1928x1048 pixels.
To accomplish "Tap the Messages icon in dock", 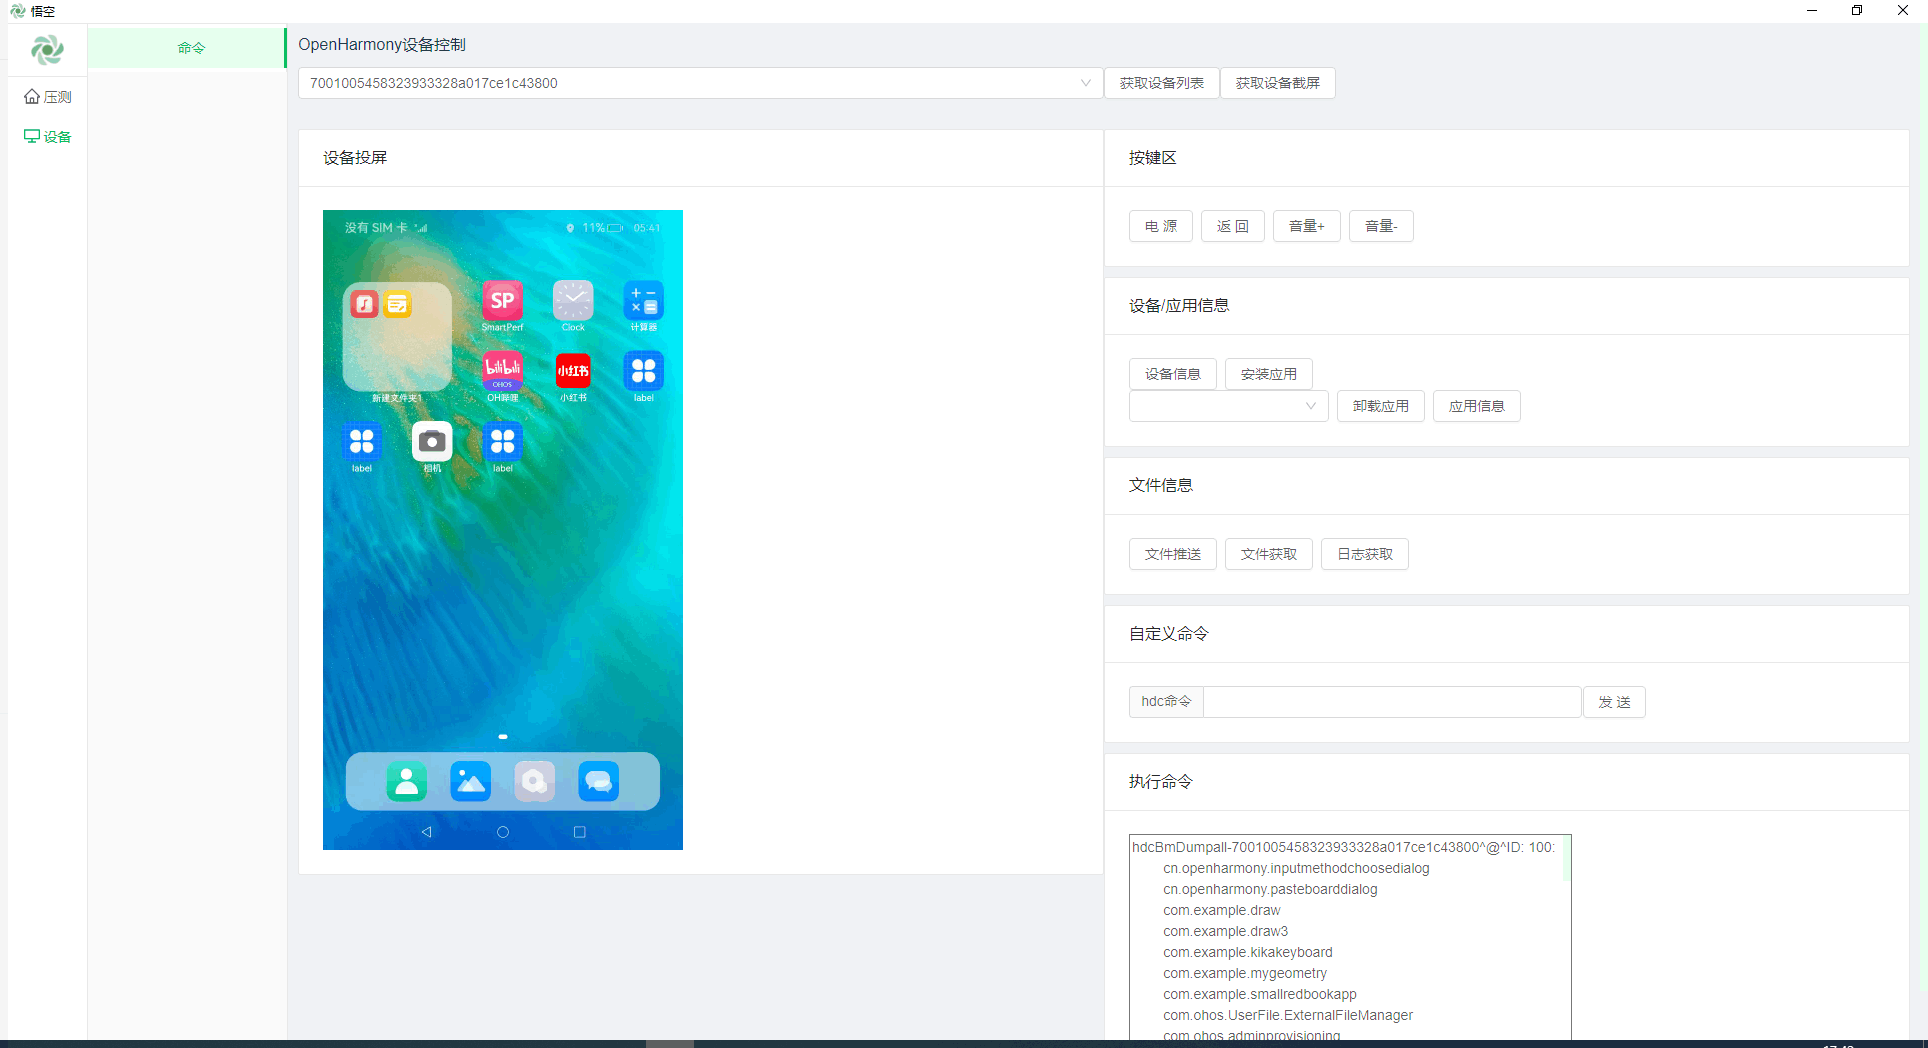I will (598, 781).
